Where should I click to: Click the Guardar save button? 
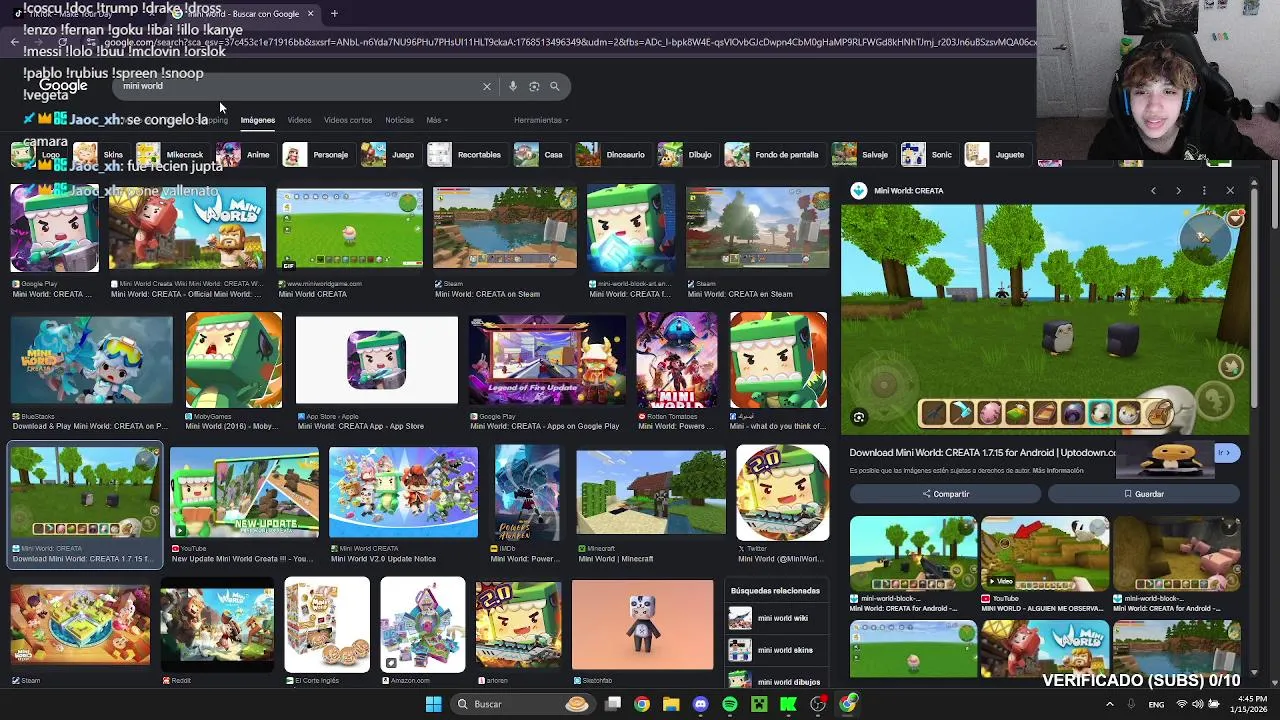[x=1144, y=494]
